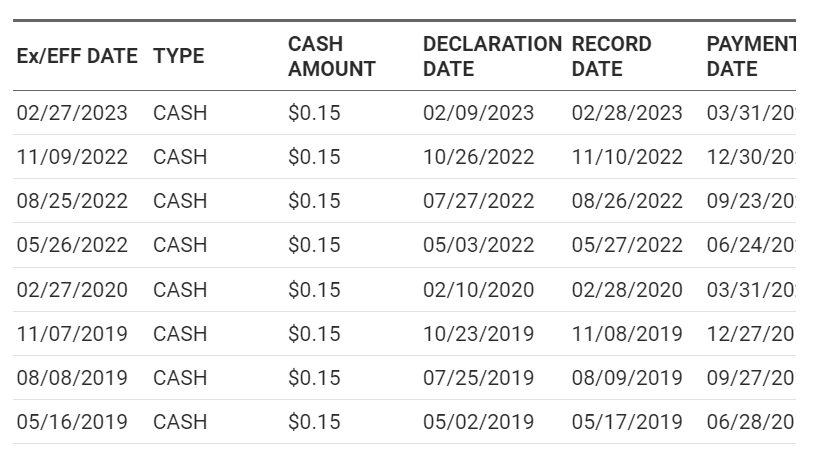Select the 02/27/2023 ex-date cell

coord(72,113)
